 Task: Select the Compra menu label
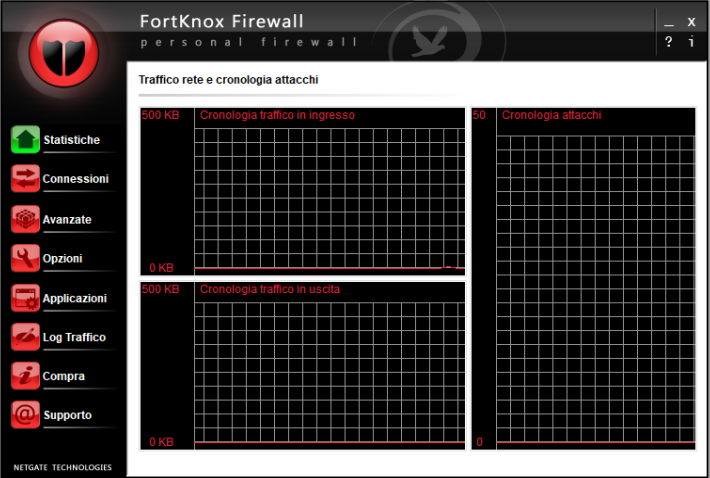click(63, 376)
